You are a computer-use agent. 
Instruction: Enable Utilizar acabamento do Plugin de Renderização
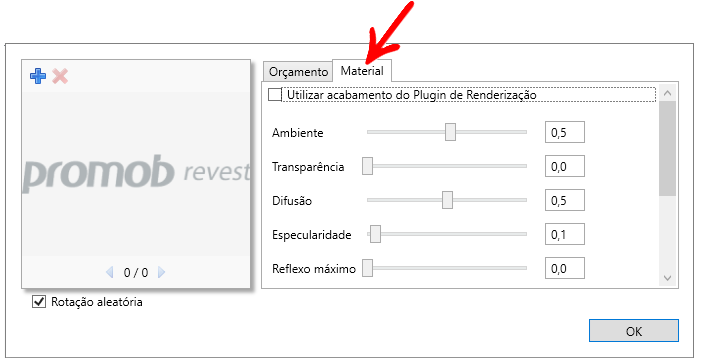[x=274, y=95]
